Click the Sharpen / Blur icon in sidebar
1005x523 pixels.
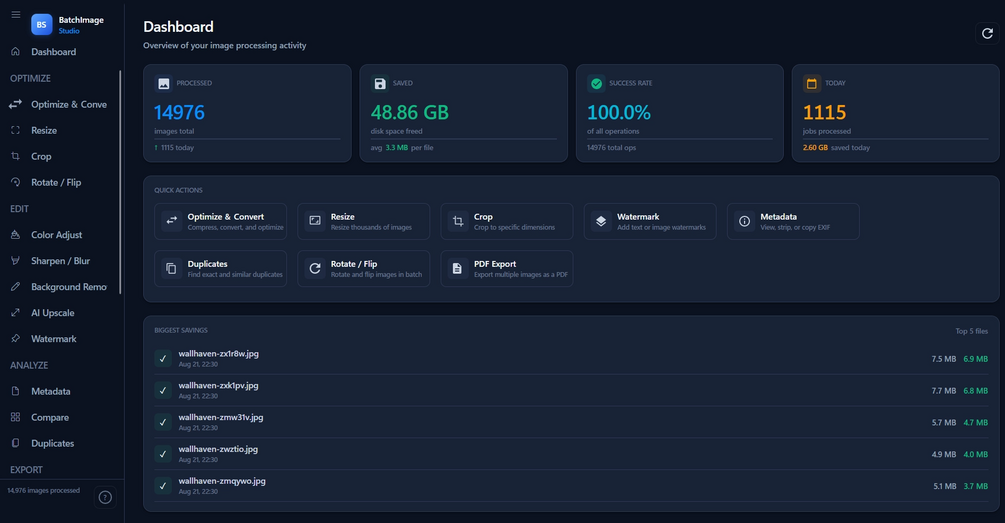coord(15,260)
